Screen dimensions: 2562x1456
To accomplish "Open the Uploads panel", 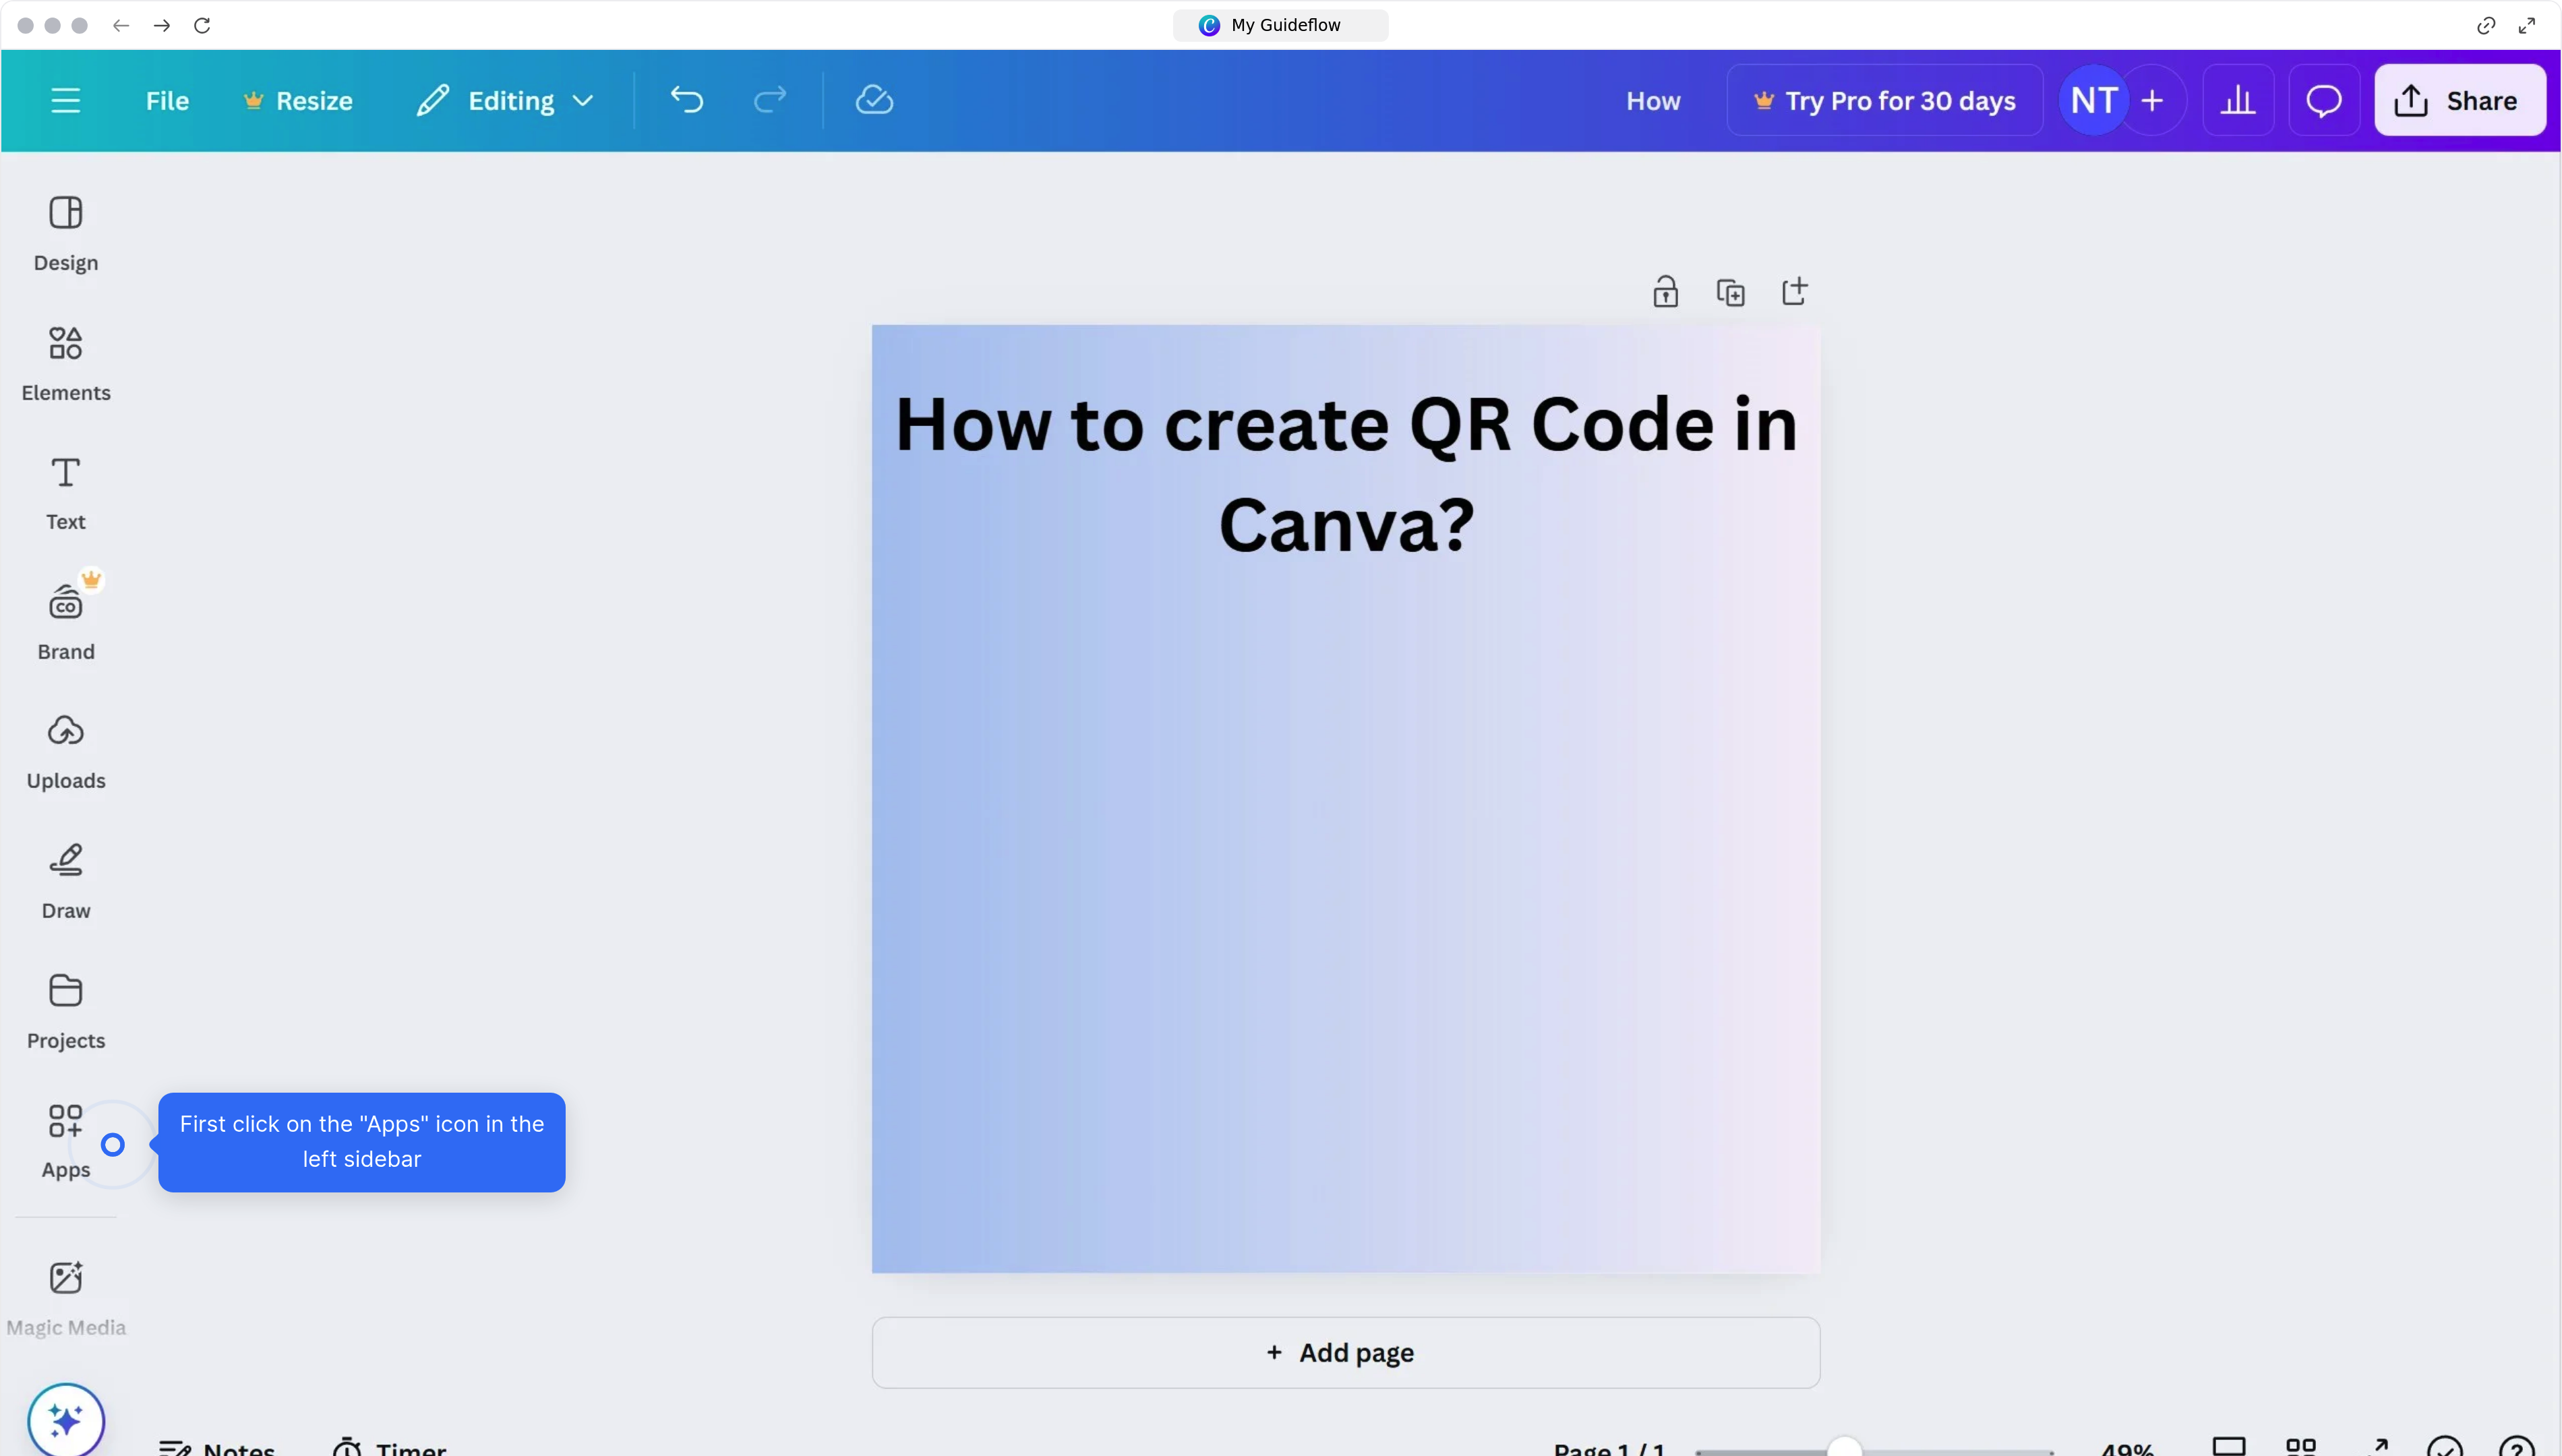I will 65,750.
